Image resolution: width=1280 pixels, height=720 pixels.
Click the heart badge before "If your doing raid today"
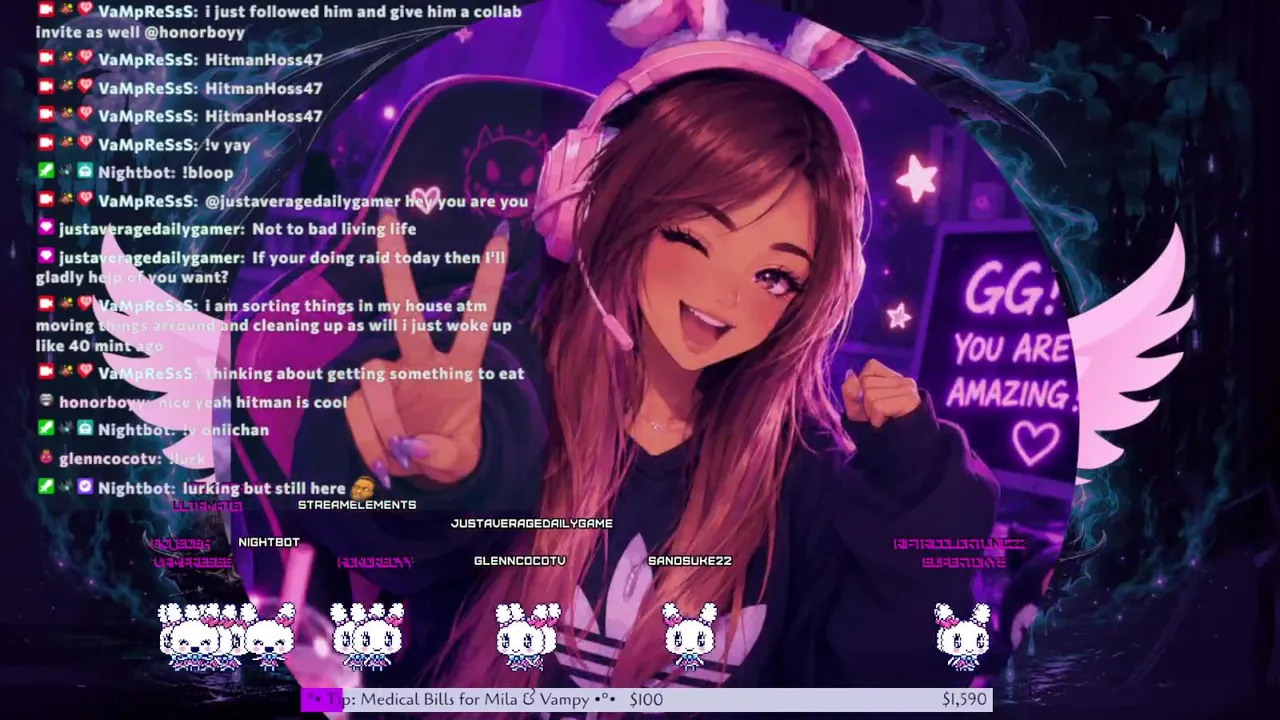pos(45,256)
